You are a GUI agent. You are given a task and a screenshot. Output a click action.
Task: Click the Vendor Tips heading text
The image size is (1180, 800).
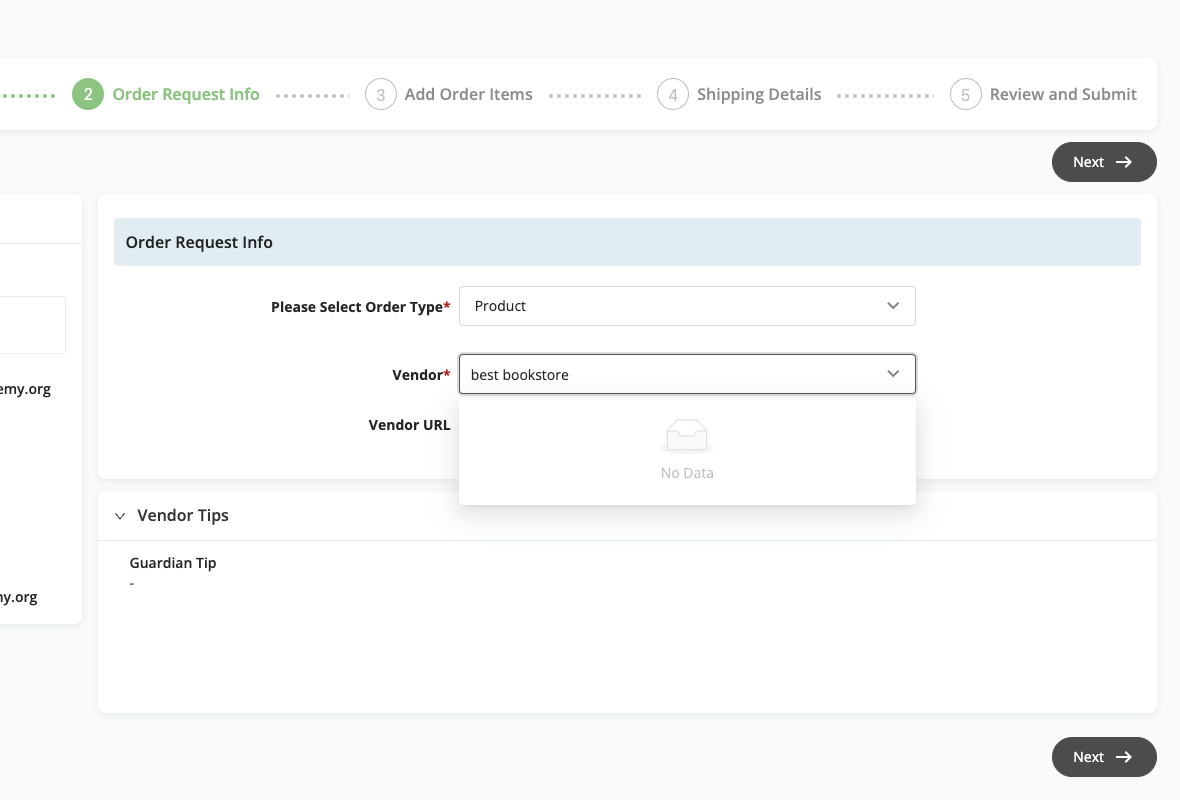(x=183, y=516)
